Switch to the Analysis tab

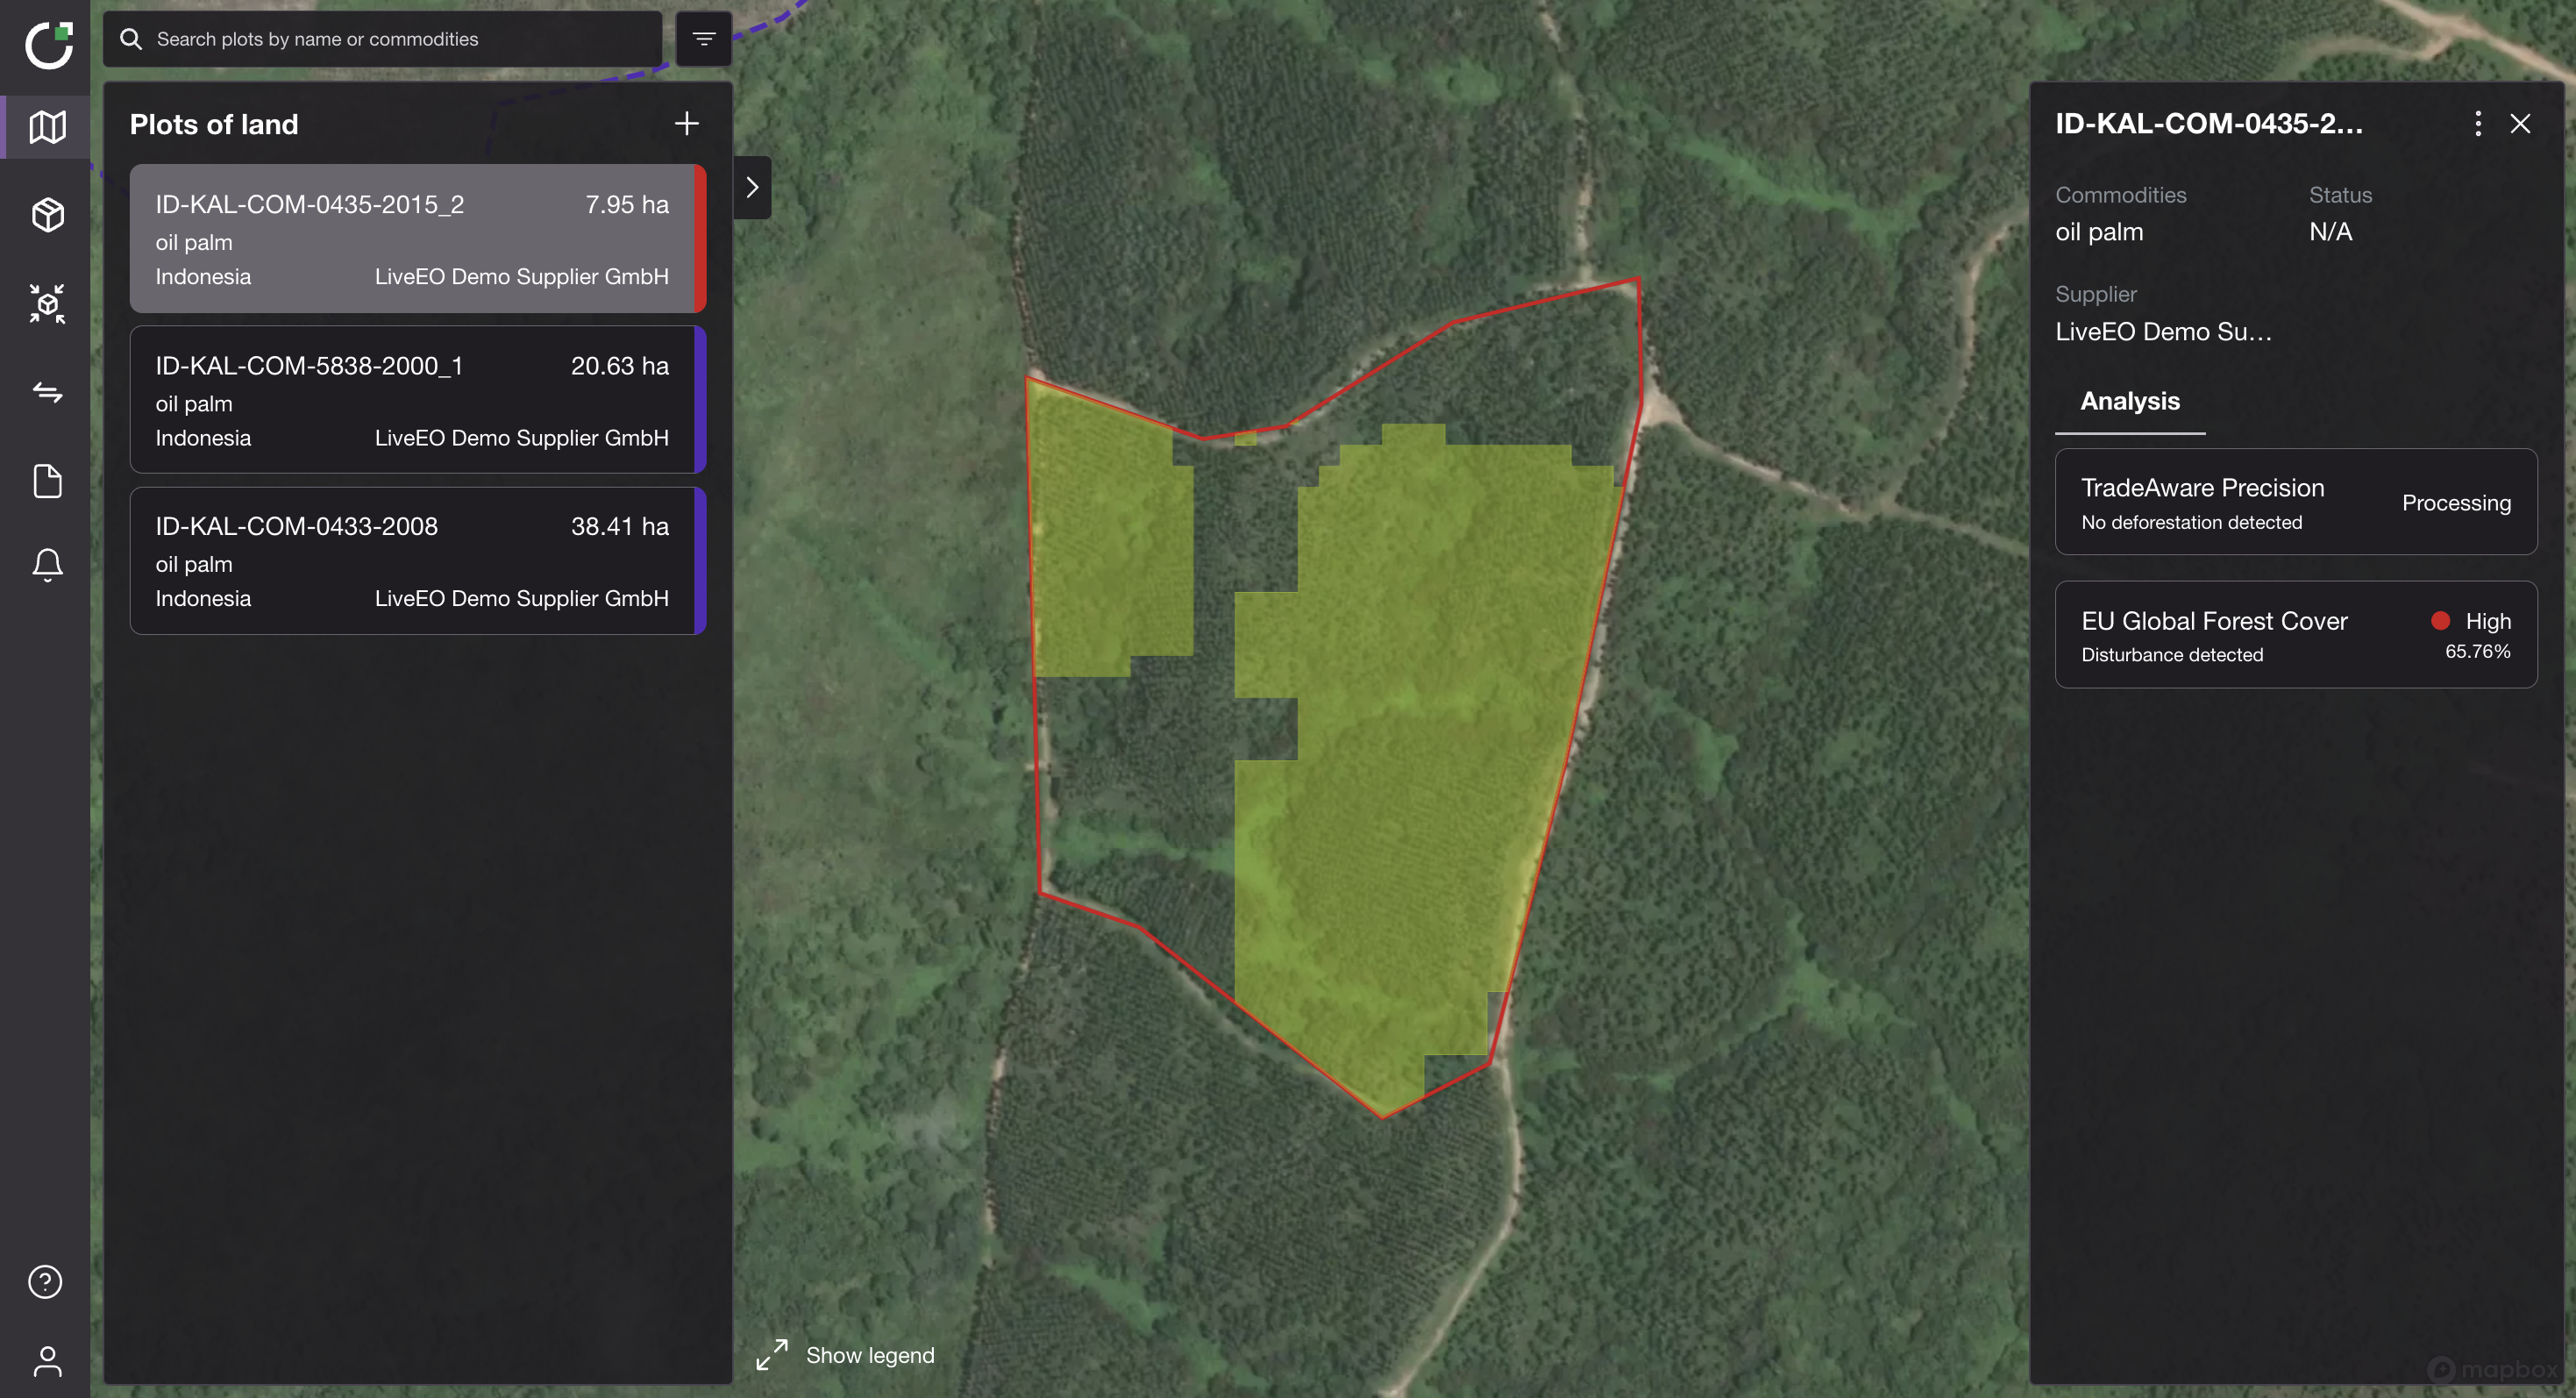[x=2129, y=401]
